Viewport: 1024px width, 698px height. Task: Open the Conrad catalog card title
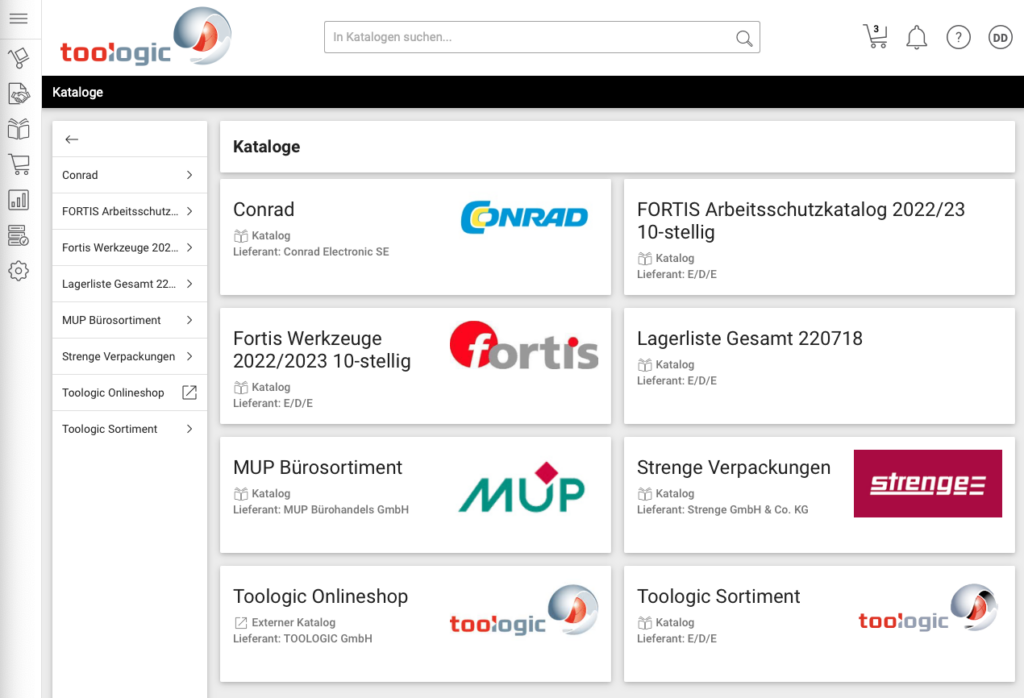(264, 210)
